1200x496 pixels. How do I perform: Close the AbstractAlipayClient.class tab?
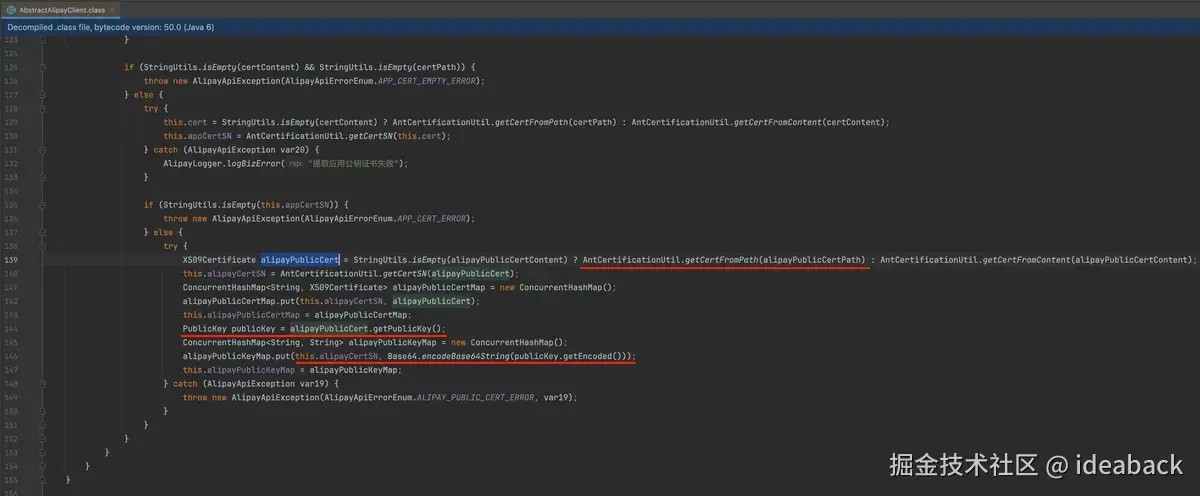pos(112,9)
